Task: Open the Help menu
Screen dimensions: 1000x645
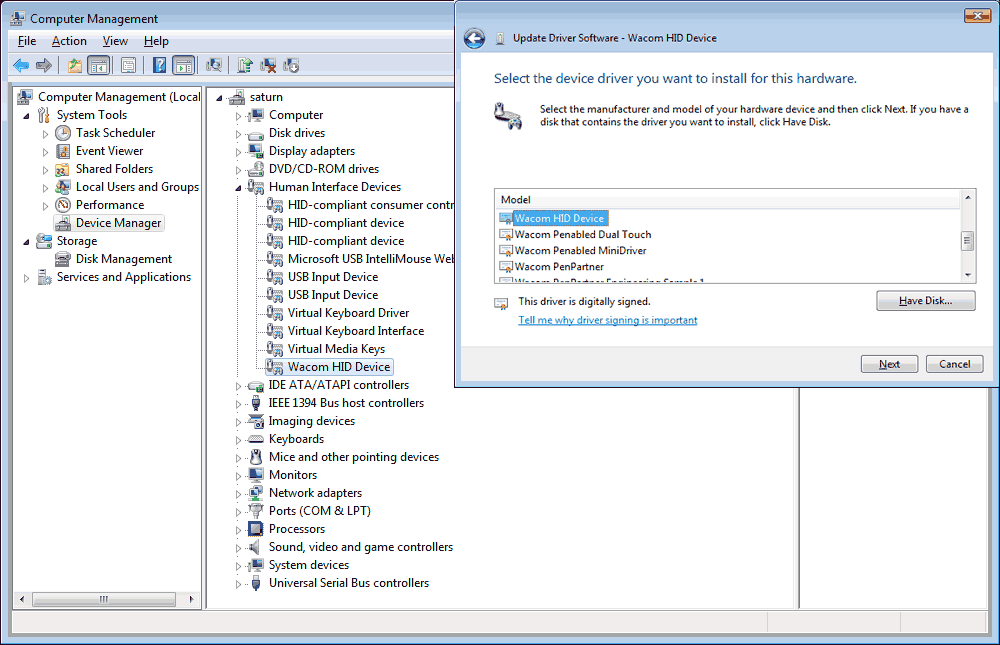Action: pyautogui.click(x=156, y=41)
